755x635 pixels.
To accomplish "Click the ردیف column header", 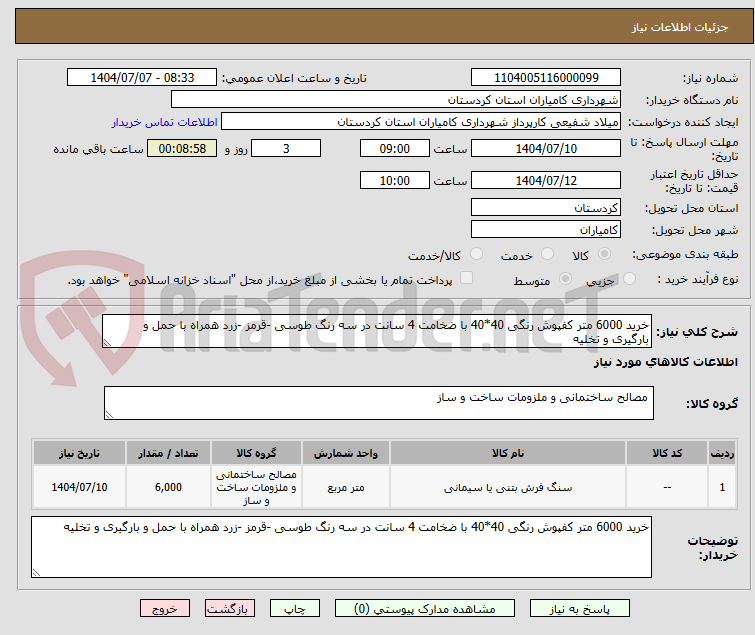I will (722, 453).
